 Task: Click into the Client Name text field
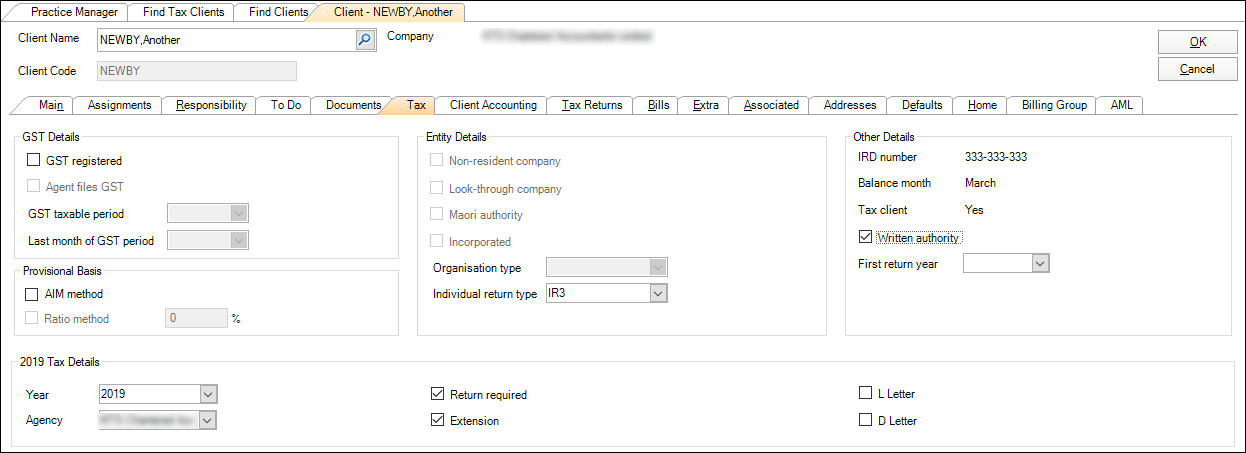(225, 40)
